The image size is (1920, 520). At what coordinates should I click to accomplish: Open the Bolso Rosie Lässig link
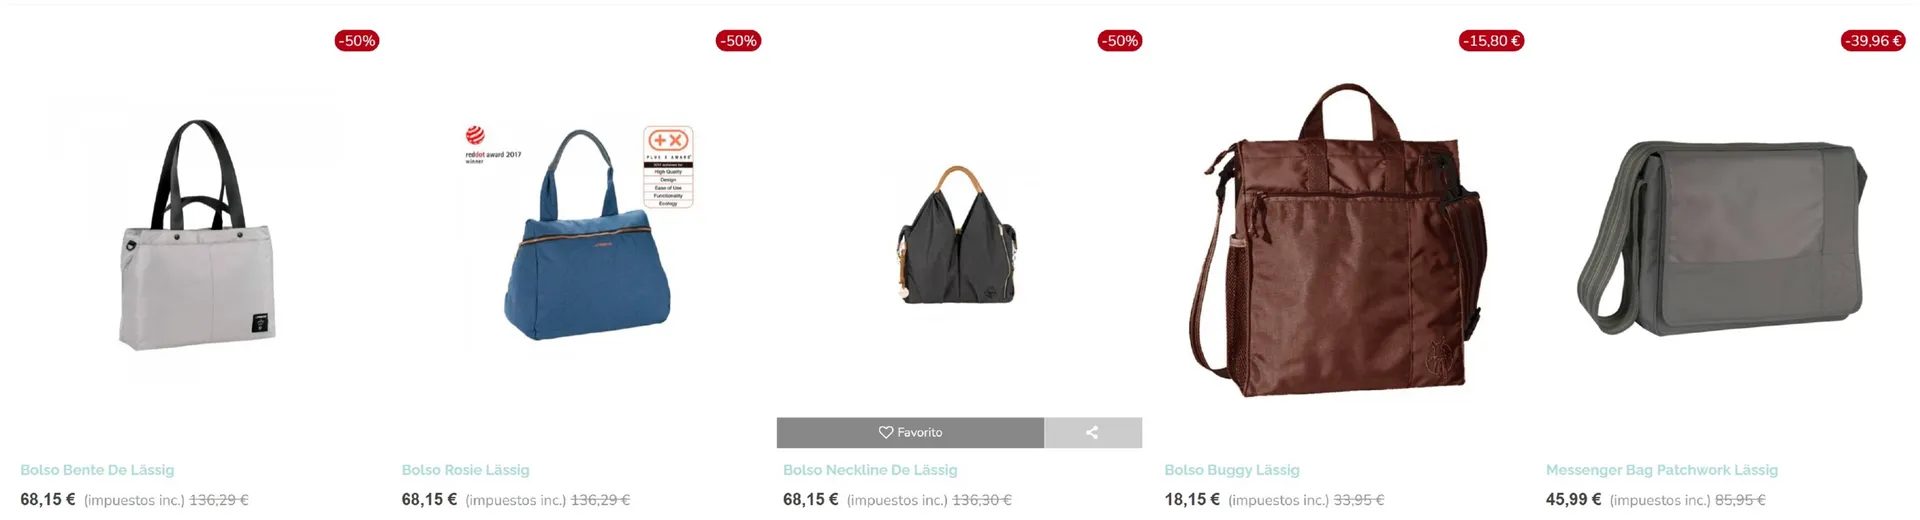[465, 470]
